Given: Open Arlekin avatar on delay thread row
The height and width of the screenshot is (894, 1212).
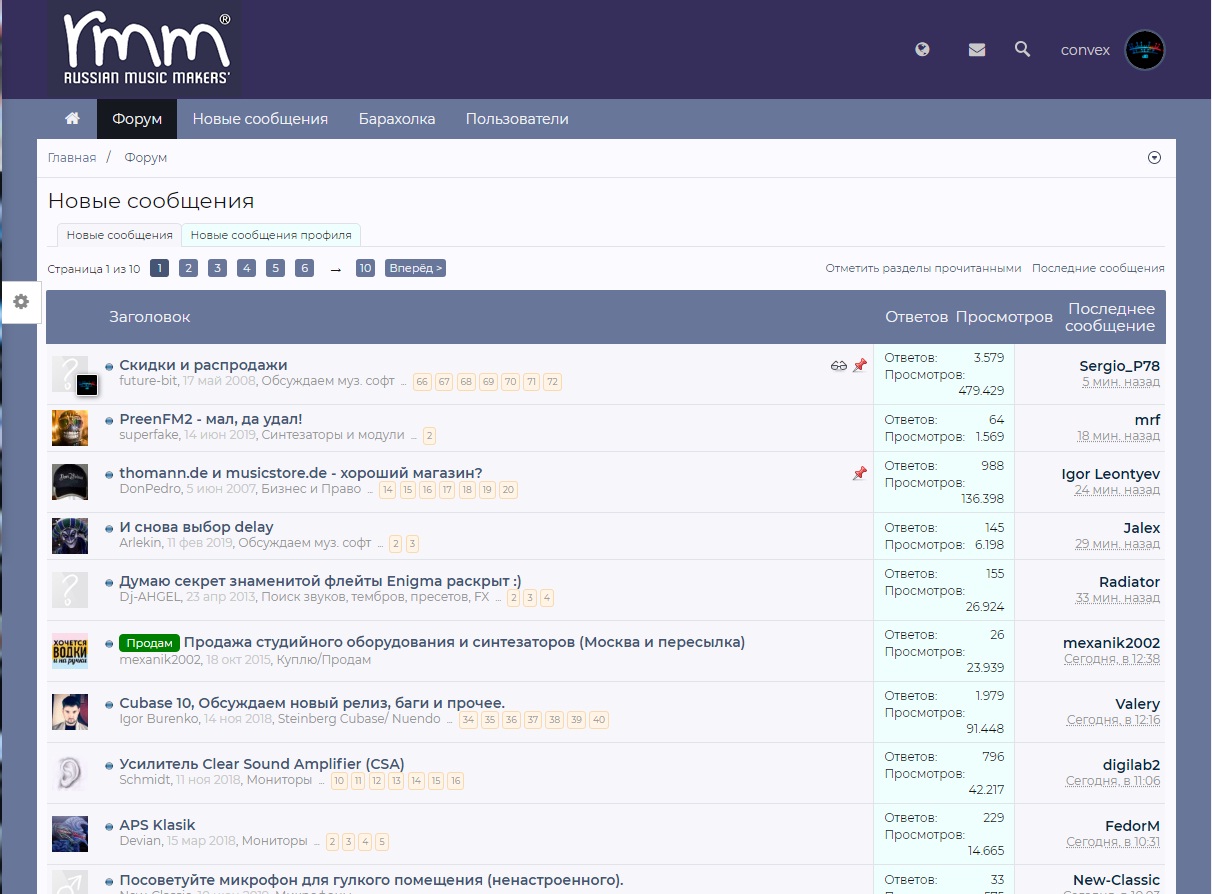Looking at the screenshot, I should [x=70, y=536].
